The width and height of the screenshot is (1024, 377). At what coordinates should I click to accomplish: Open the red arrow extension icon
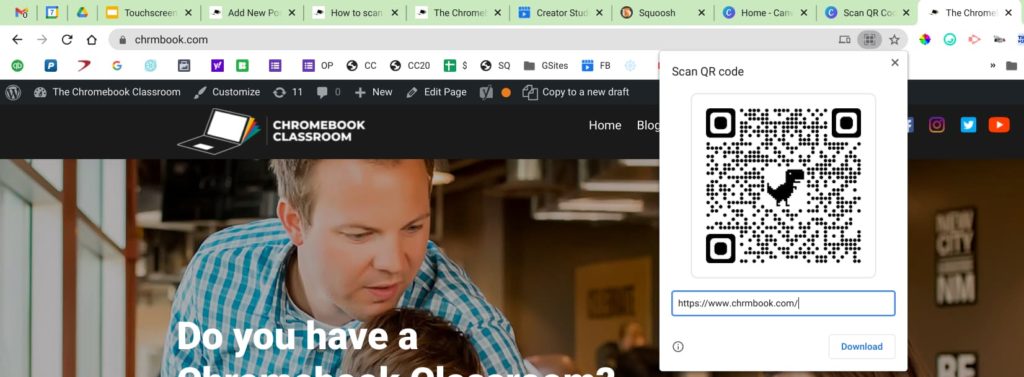point(974,40)
